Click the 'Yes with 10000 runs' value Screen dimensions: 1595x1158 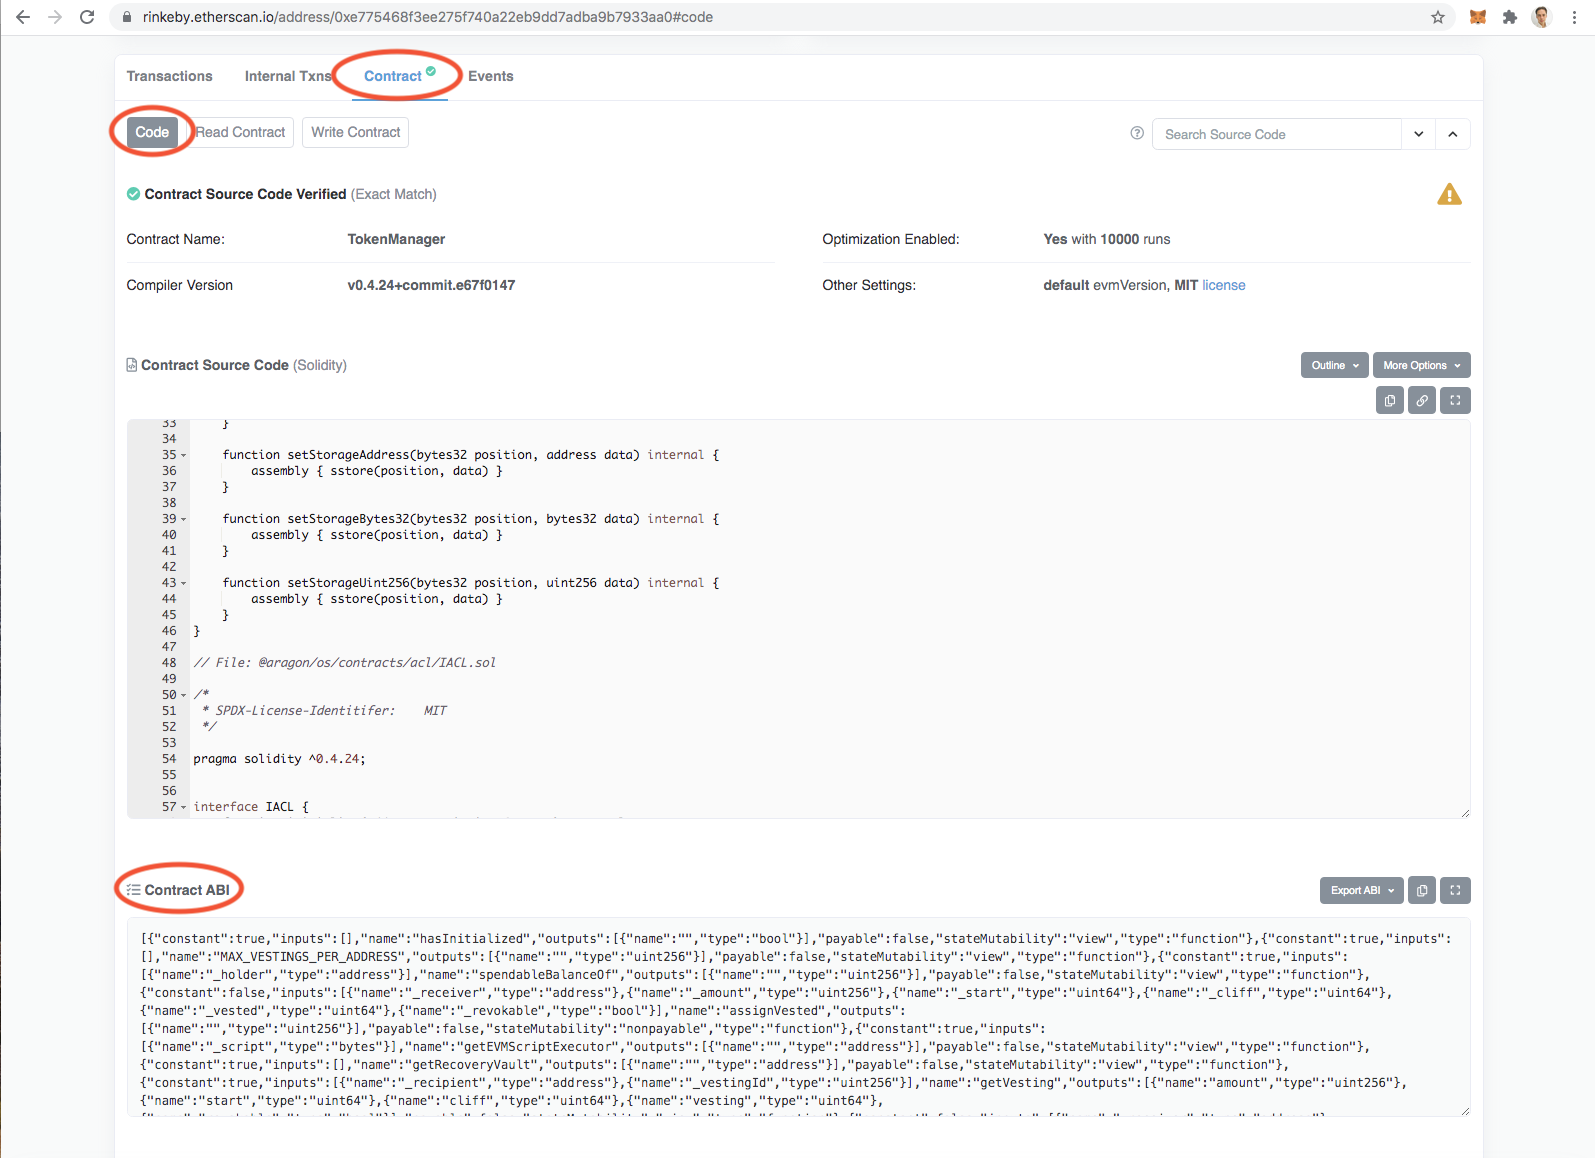click(1106, 239)
